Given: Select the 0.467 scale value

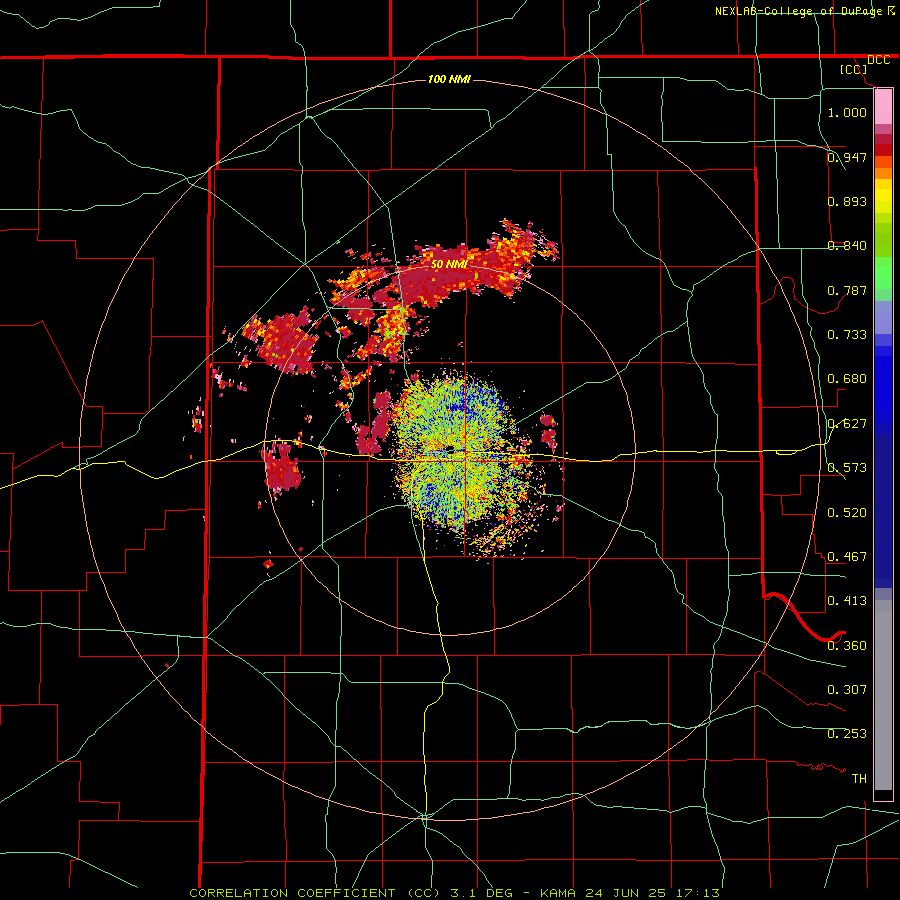Looking at the screenshot, I should (847, 556).
